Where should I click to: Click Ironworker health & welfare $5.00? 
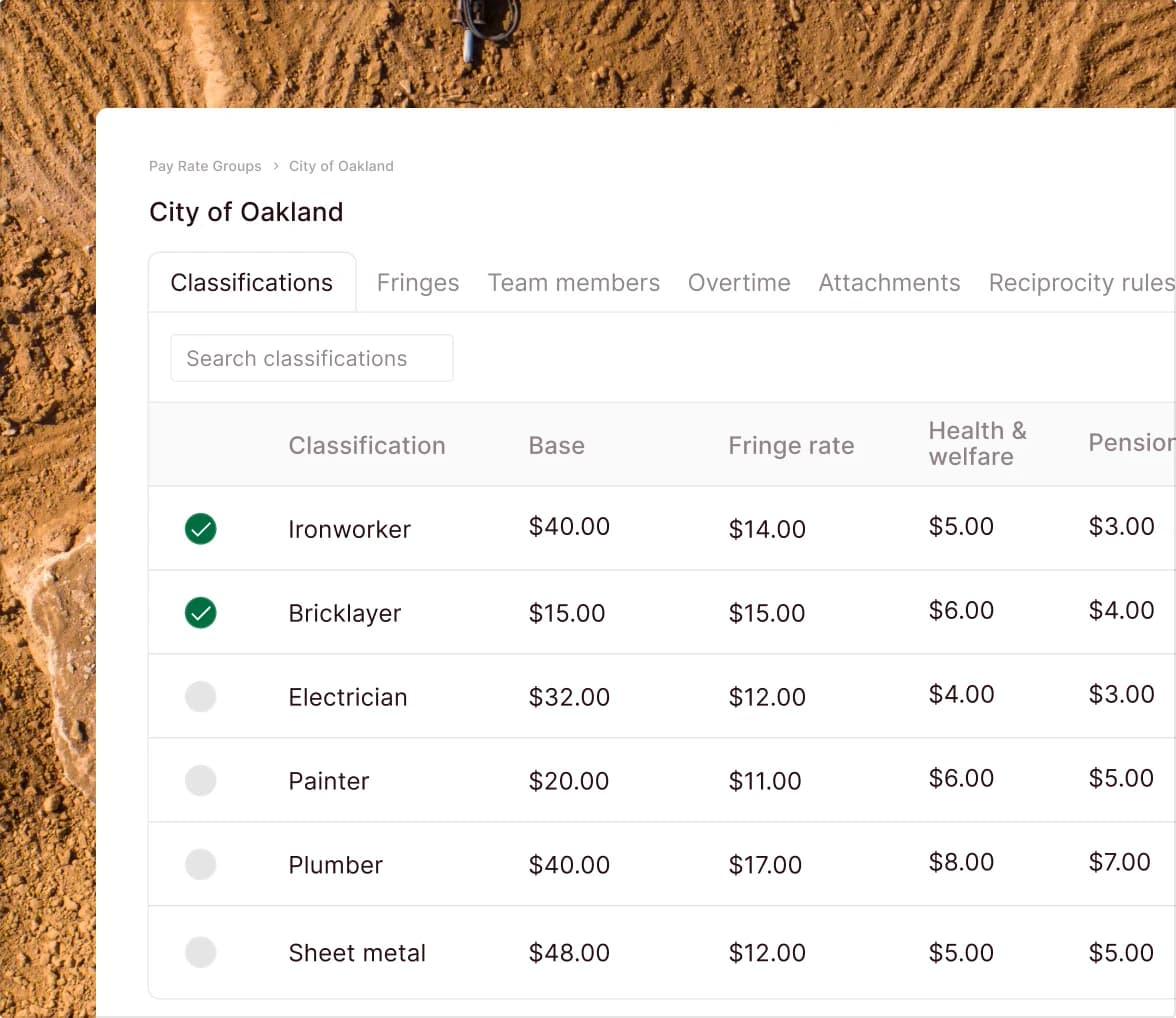click(962, 527)
